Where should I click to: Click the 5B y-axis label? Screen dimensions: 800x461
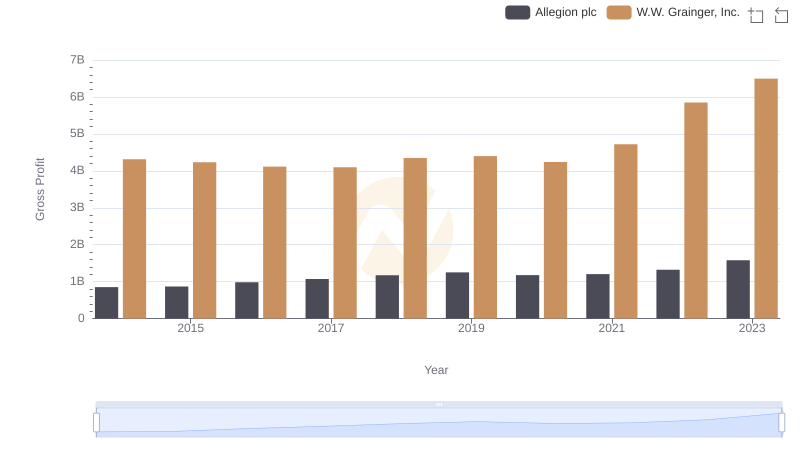tap(77, 134)
